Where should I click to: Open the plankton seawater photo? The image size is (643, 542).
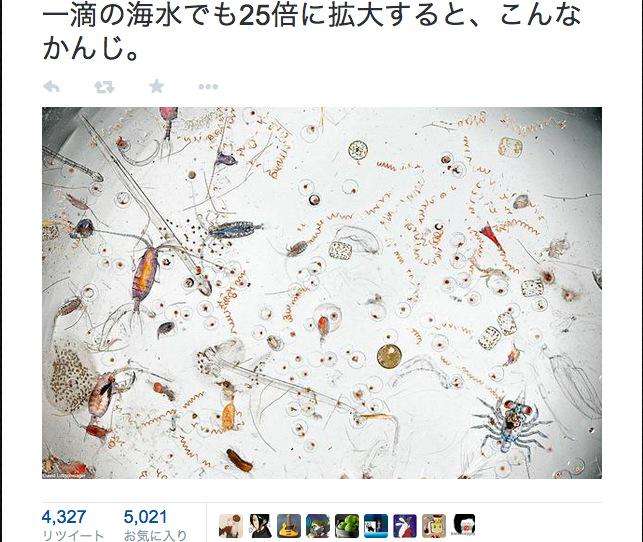[322, 293]
